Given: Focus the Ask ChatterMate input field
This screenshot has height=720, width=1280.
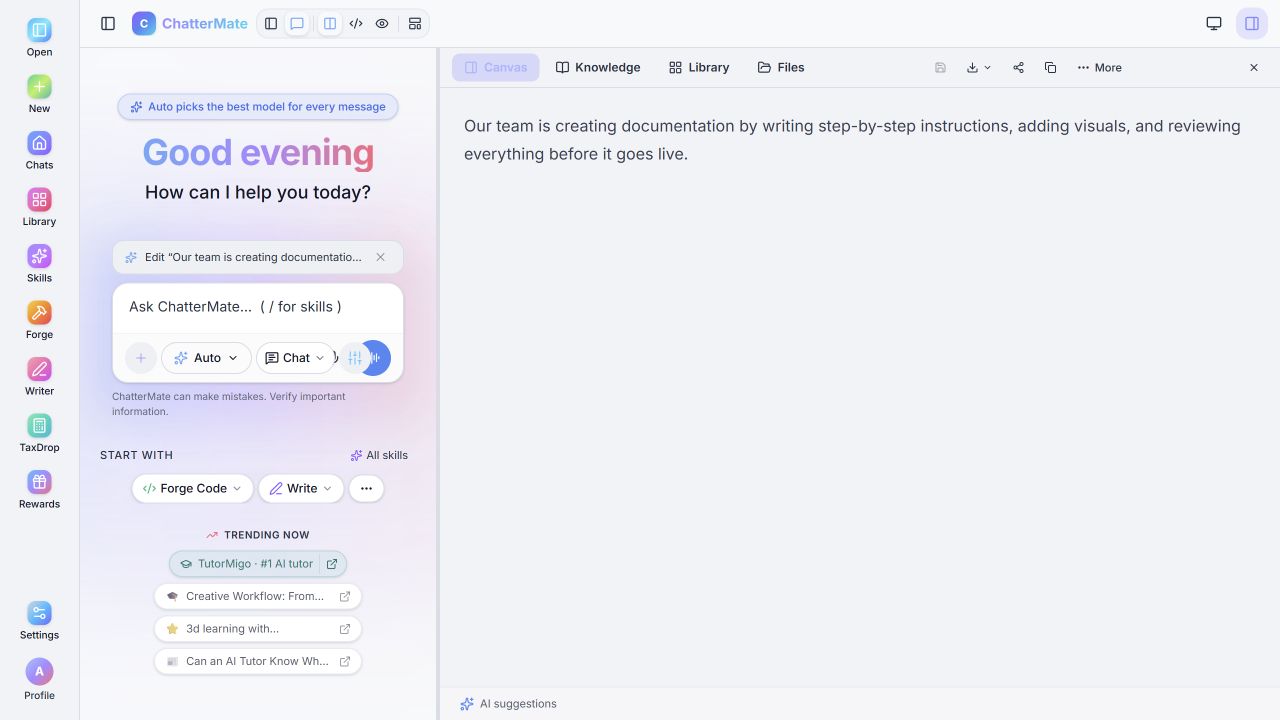Looking at the screenshot, I should pyautogui.click(x=258, y=307).
